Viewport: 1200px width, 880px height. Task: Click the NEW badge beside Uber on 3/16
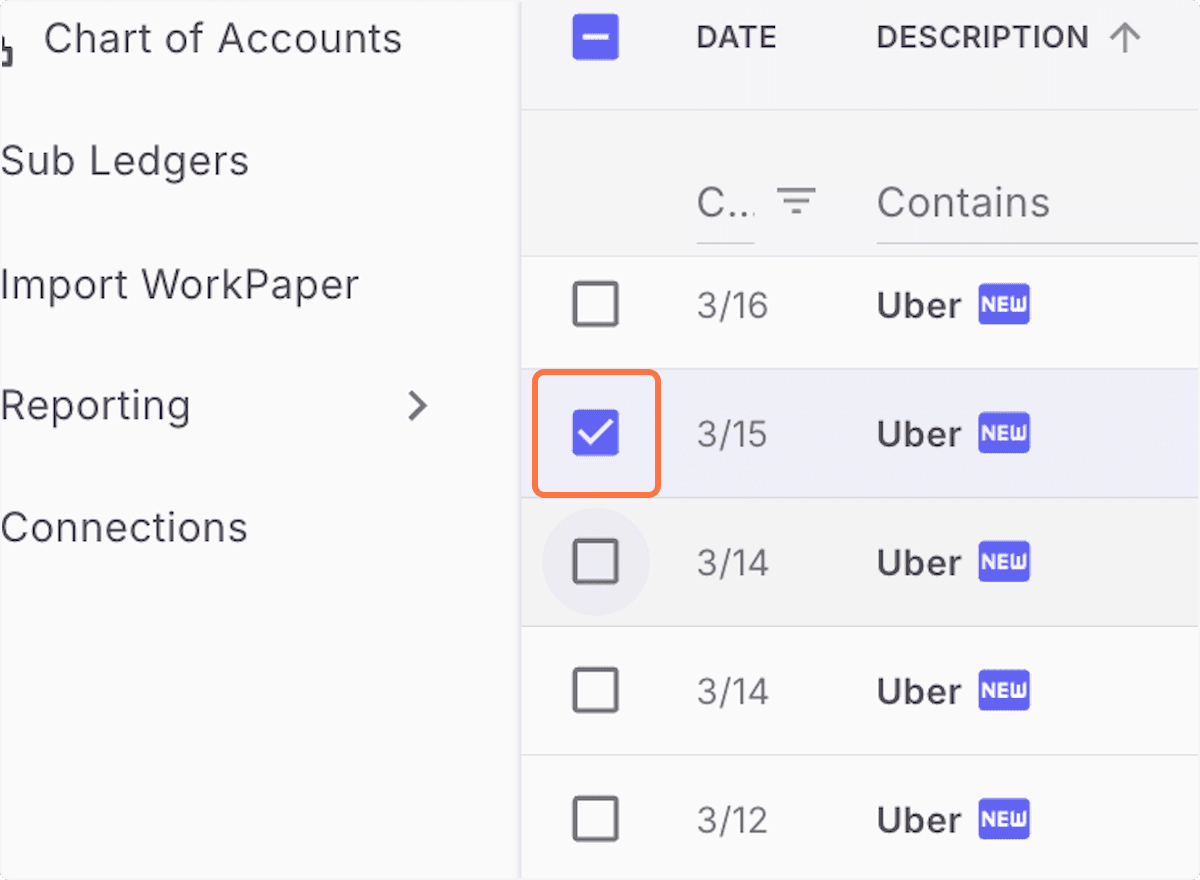pyautogui.click(x=1003, y=304)
